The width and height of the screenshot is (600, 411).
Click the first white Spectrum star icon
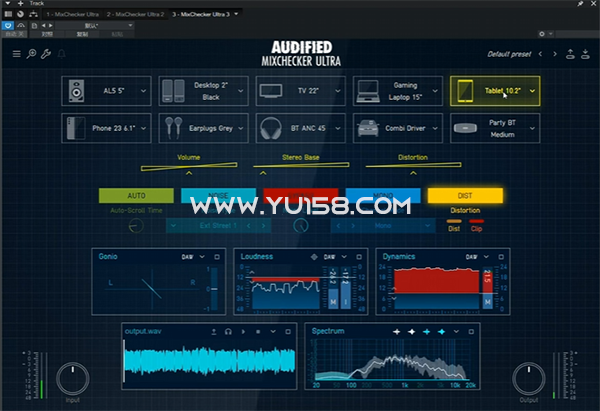click(396, 332)
